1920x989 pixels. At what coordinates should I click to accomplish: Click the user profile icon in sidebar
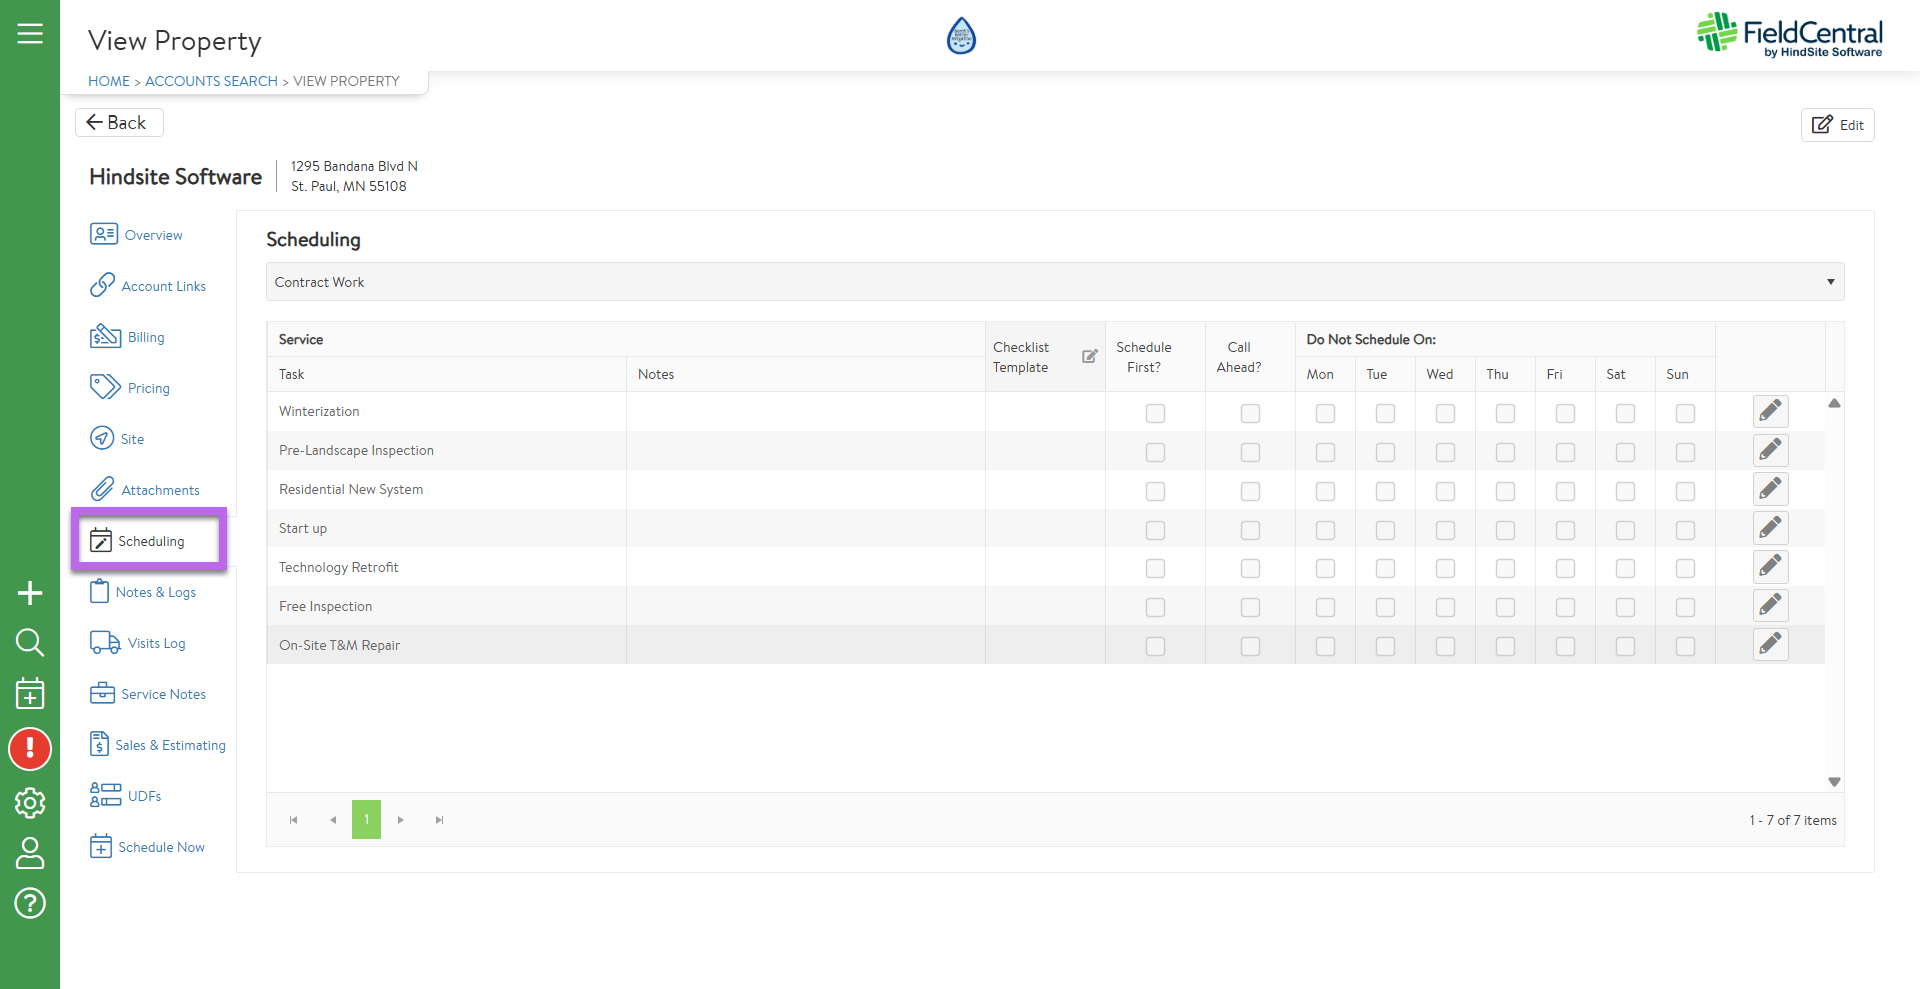click(30, 853)
